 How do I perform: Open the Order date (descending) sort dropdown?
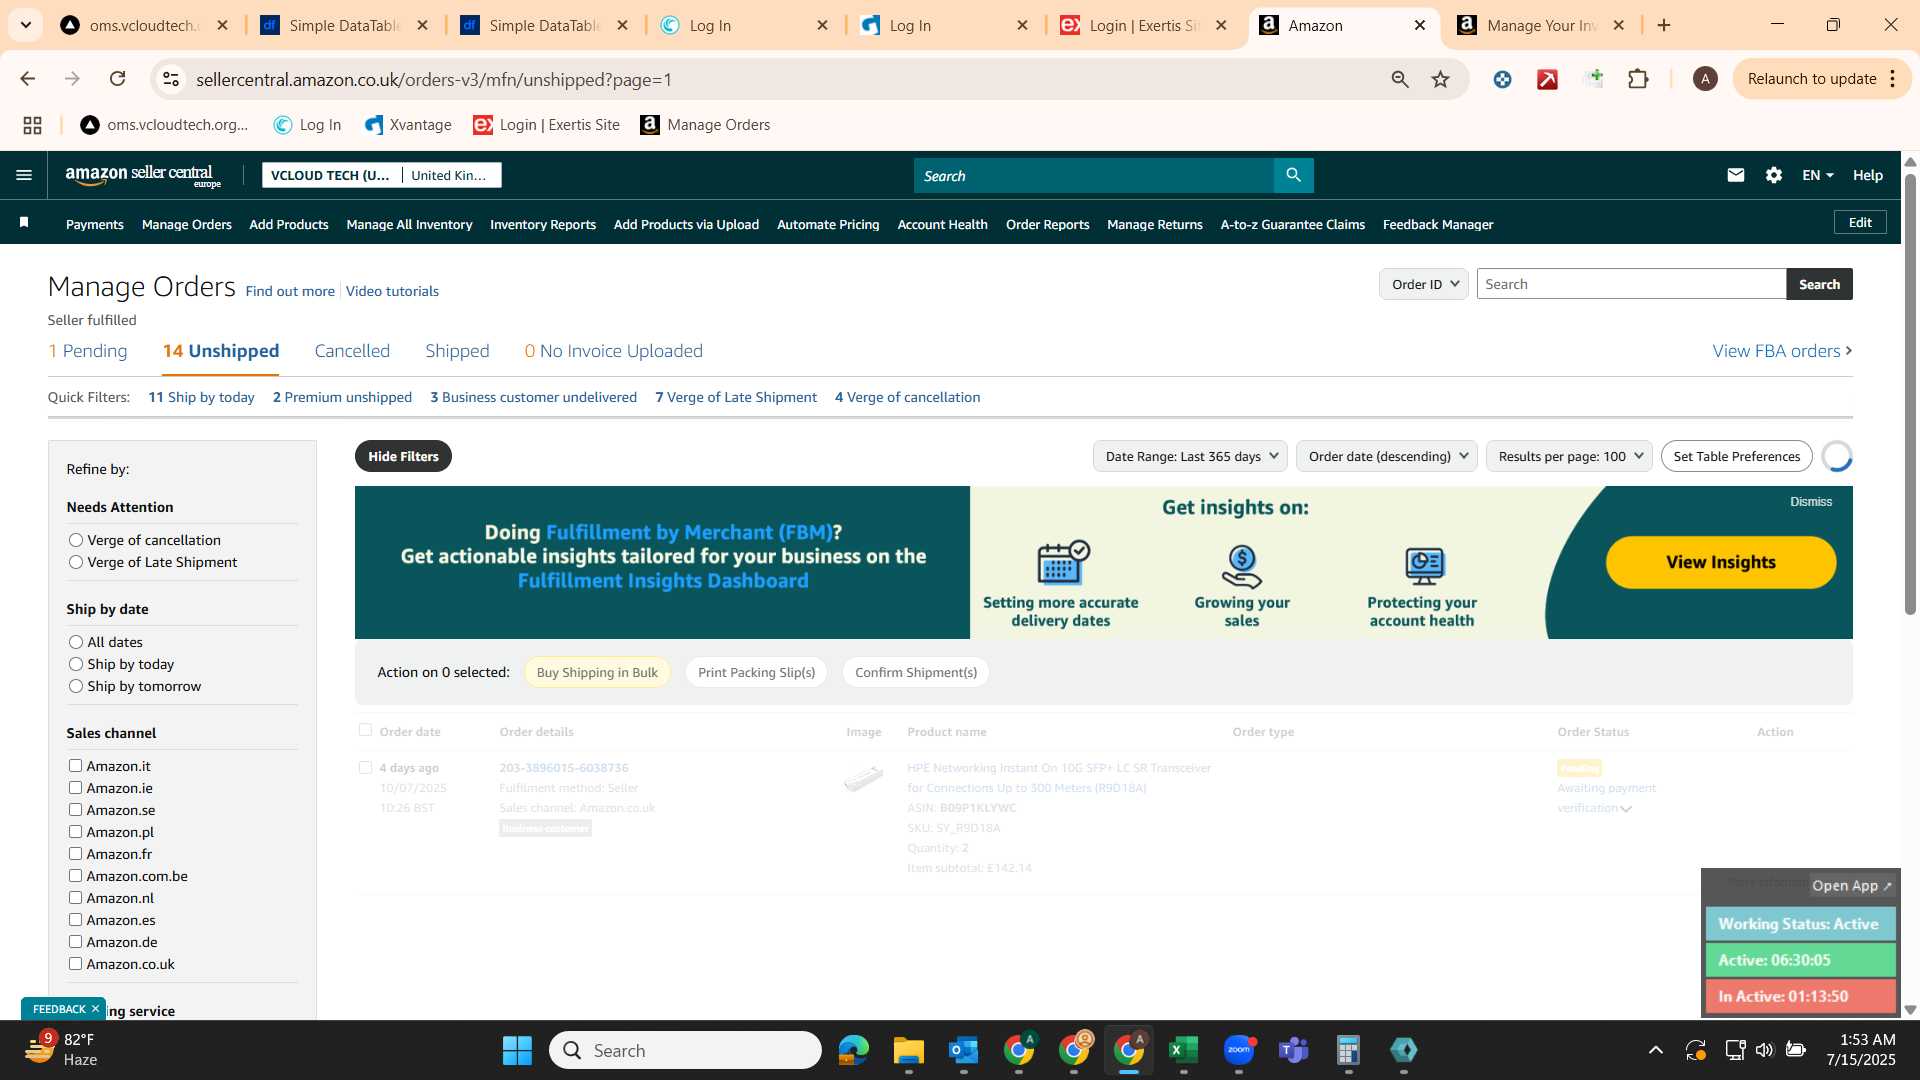tap(1387, 456)
